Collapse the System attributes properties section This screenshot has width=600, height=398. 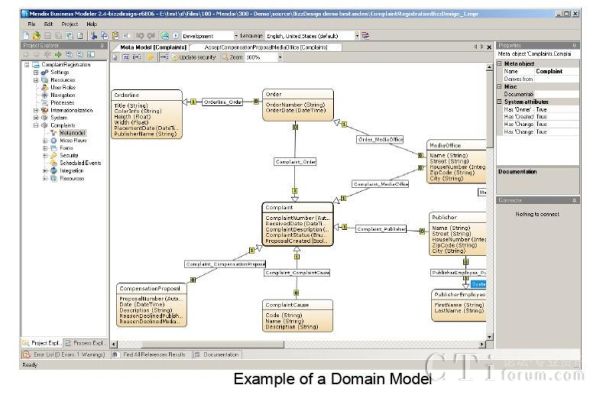pyautogui.click(x=499, y=102)
